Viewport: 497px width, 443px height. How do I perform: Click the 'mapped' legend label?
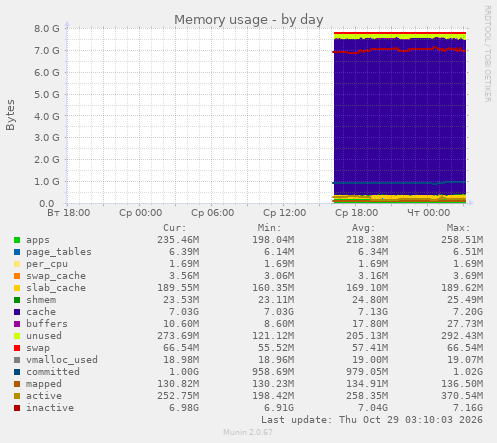pyautogui.click(x=44, y=384)
